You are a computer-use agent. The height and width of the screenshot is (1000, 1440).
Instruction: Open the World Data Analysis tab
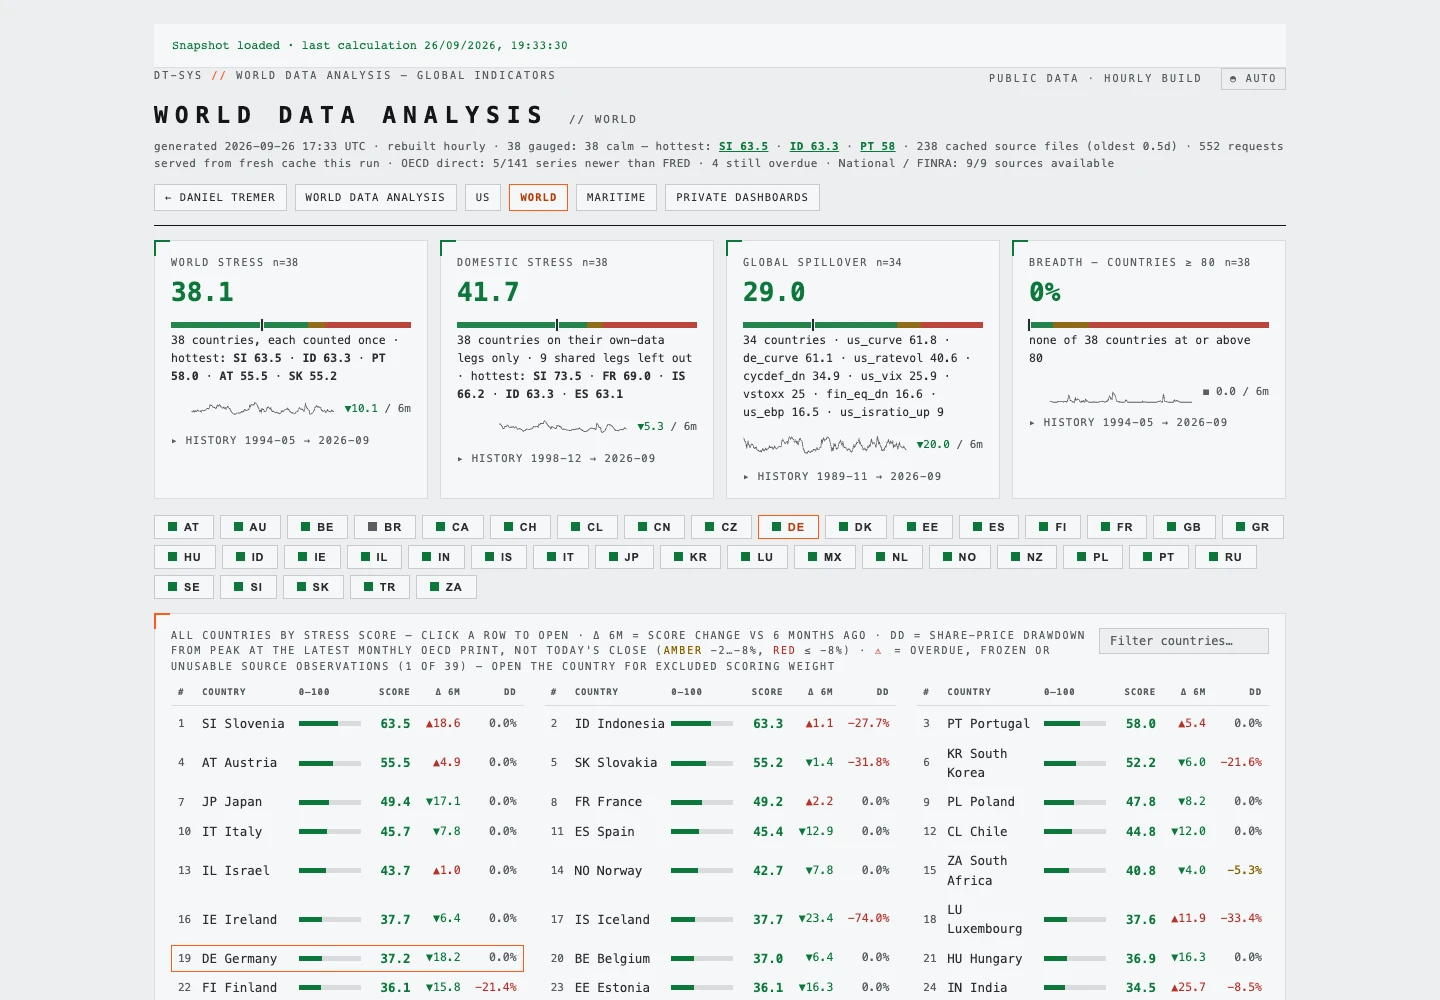pyautogui.click(x=375, y=198)
